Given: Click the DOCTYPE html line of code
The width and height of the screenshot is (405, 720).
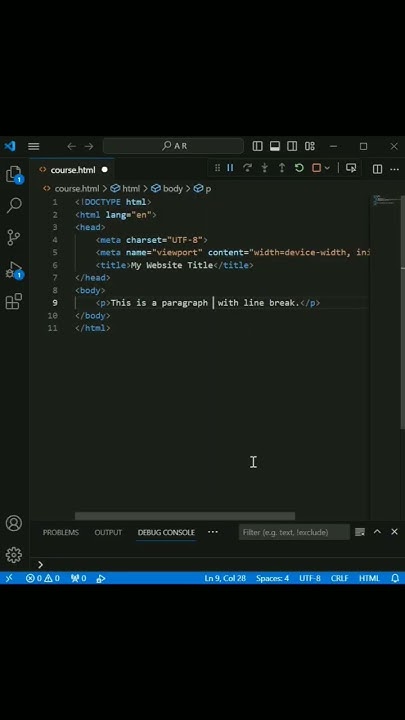Looking at the screenshot, I should pyautogui.click(x=113, y=202).
